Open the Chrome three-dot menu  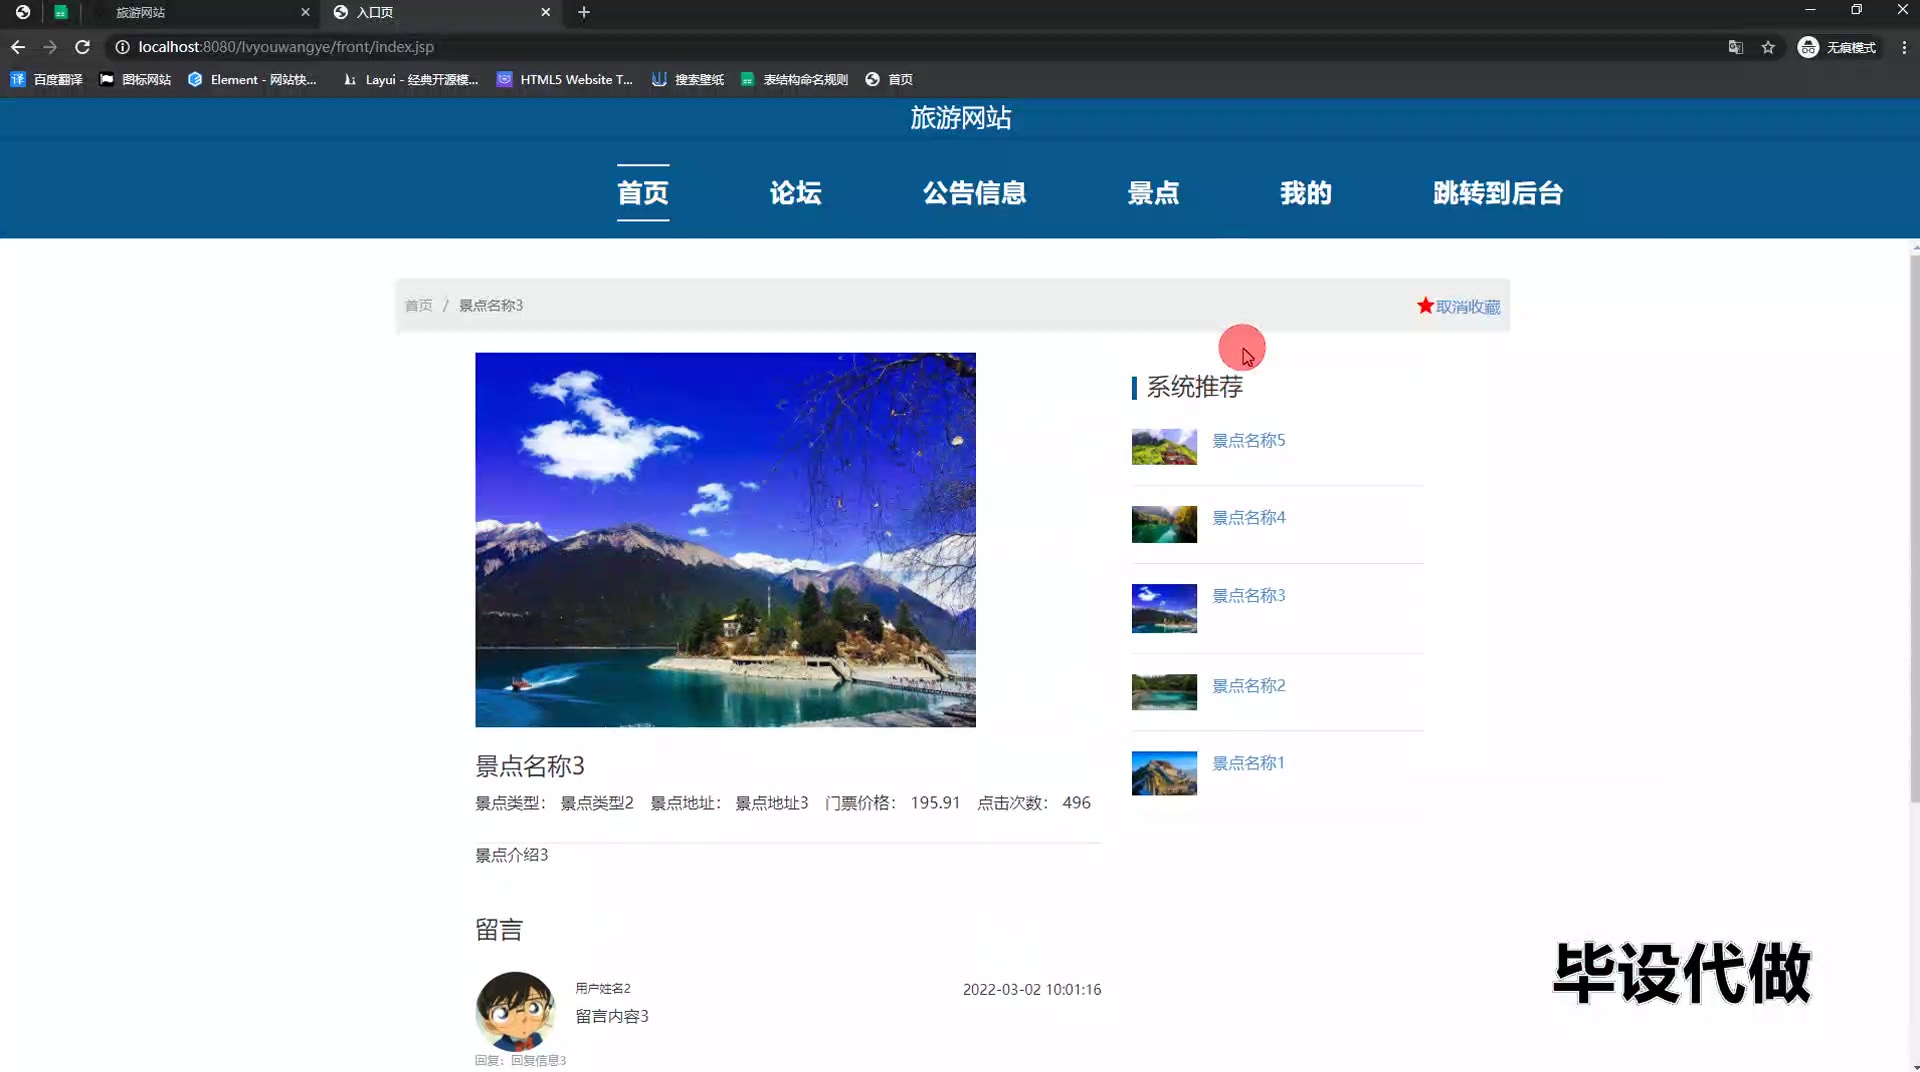(1904, 47)
